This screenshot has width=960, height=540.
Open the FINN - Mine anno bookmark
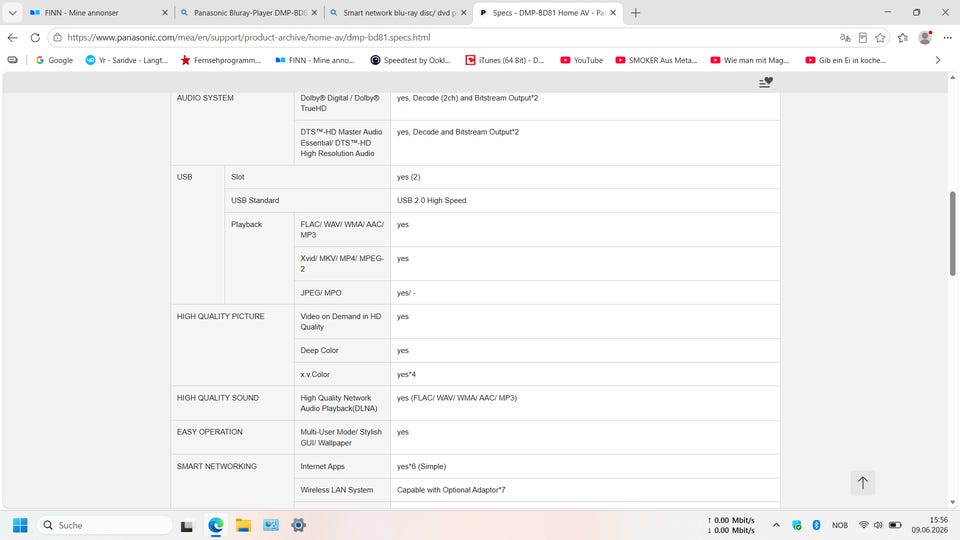pyautogui.click(x=315, y=60)
